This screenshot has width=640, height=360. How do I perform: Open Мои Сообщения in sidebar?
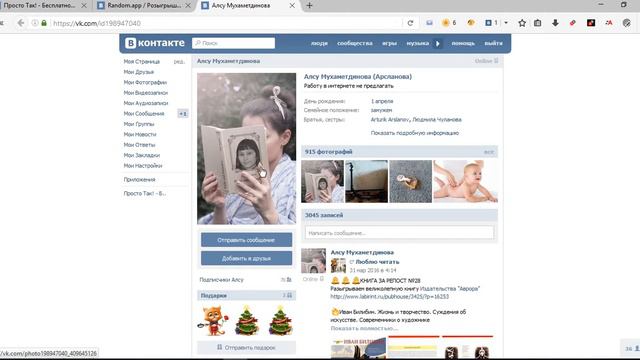pyautogui.click(x=144, y=113)
